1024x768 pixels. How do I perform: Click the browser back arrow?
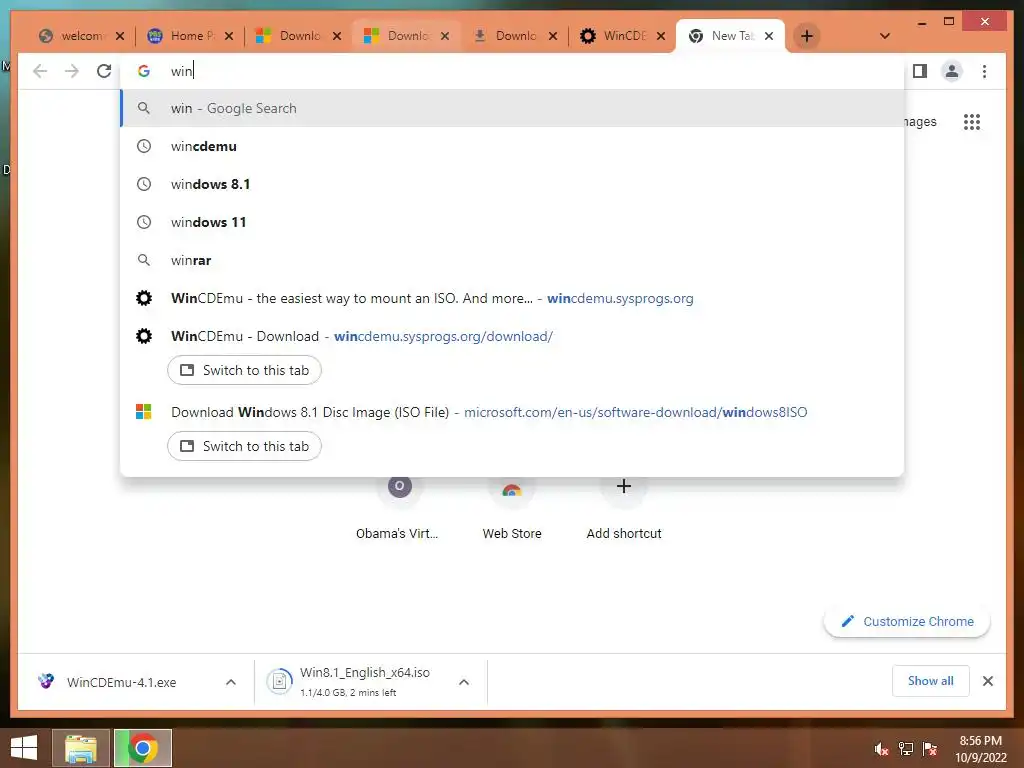point(40,71)
